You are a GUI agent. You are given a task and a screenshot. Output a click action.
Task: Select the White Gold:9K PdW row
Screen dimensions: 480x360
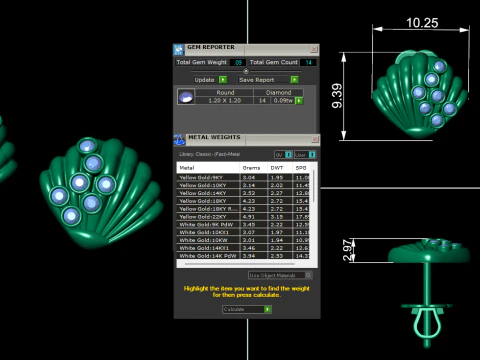pyautogui.click(x=243, y=224)
